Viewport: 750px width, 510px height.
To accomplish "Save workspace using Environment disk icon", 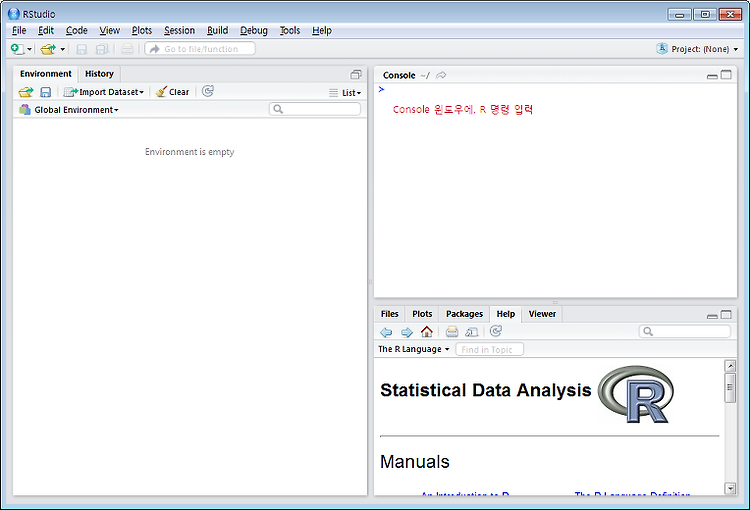I will click(45, 92).
